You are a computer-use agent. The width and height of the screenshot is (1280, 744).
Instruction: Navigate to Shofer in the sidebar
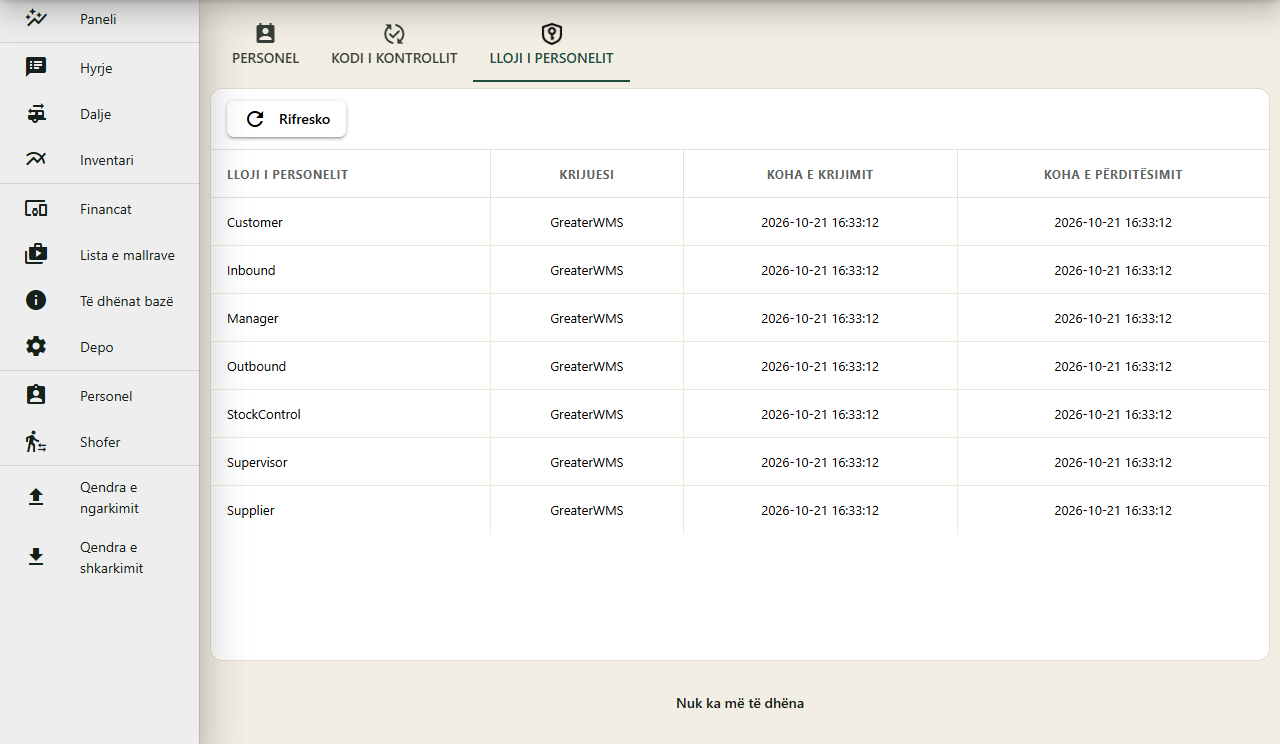(99, 442)
